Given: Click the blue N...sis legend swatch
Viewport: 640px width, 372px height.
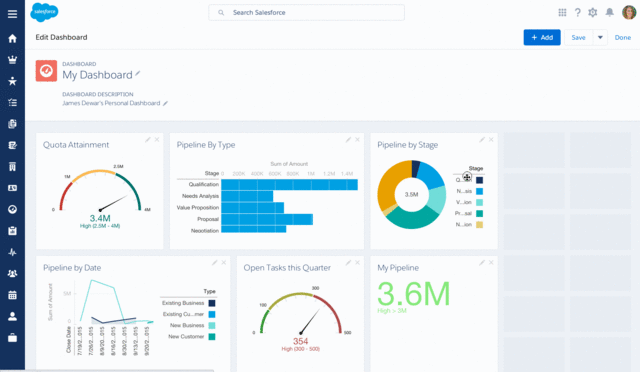Looking at the screenshot, I should click(480, 191).
